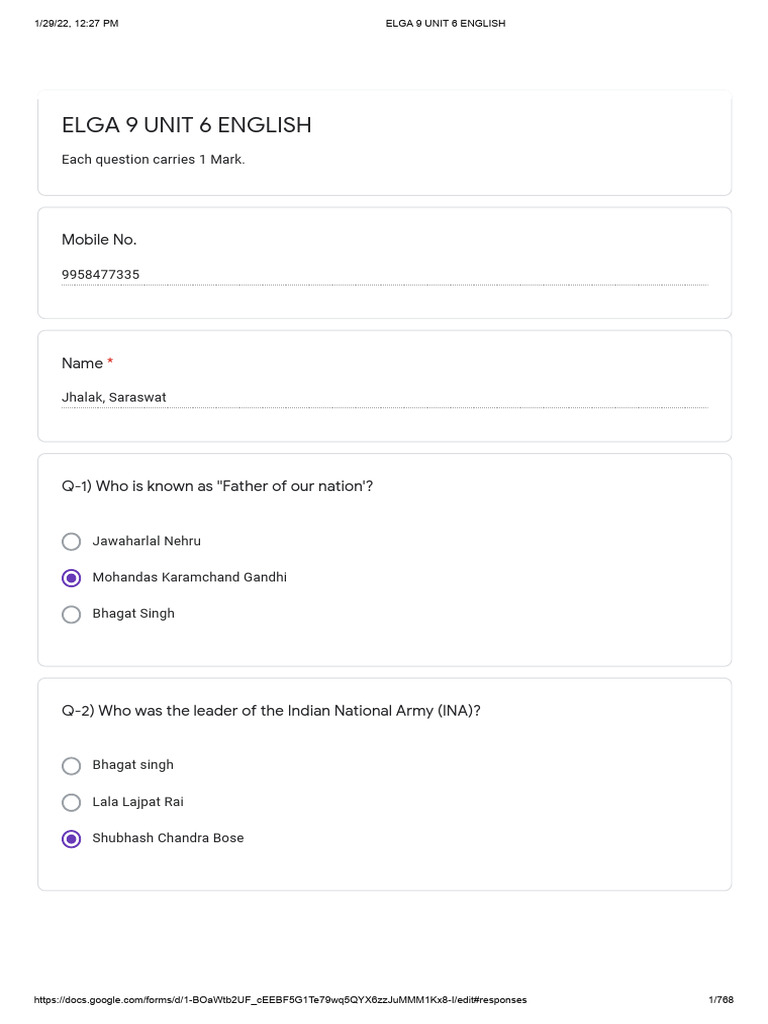Click the 1/768 page number indicator
The width and height of the screenshot is (768, 1024).
[720, 999]
